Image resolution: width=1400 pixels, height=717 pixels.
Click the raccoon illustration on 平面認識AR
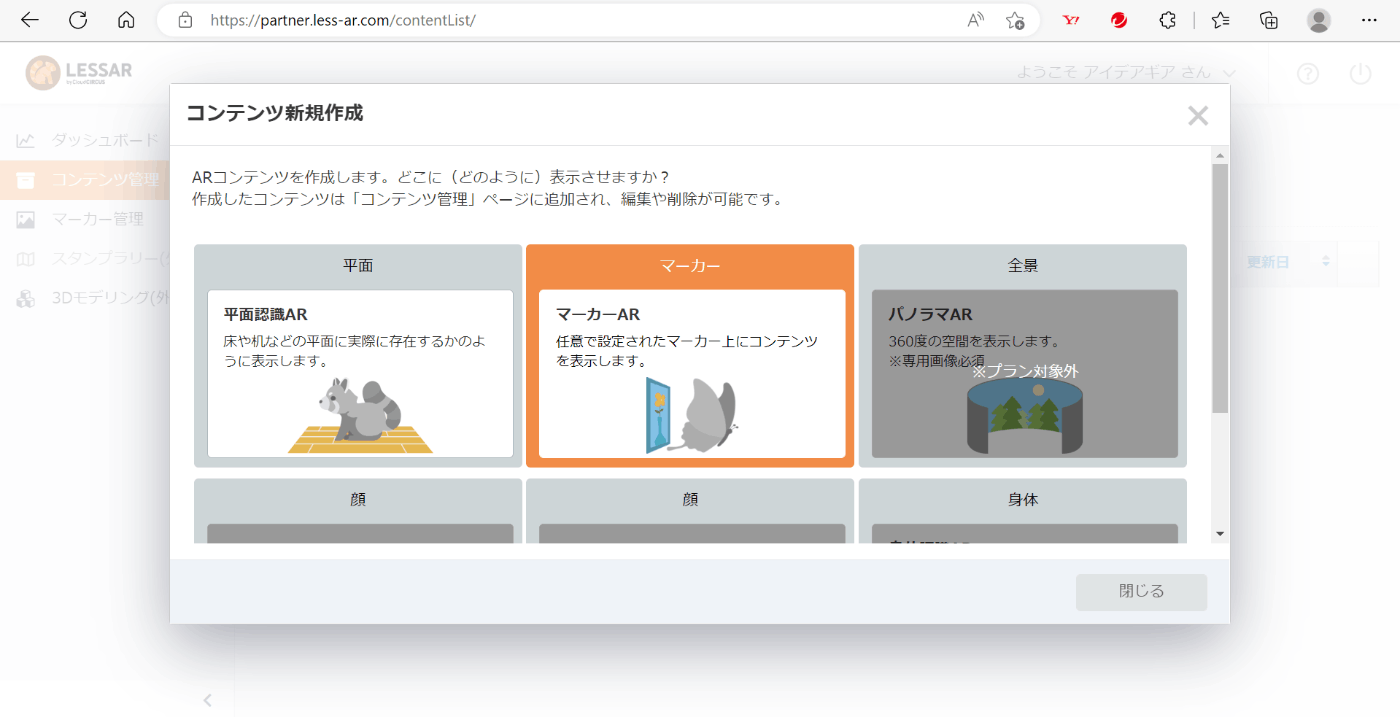pos(361,414)
